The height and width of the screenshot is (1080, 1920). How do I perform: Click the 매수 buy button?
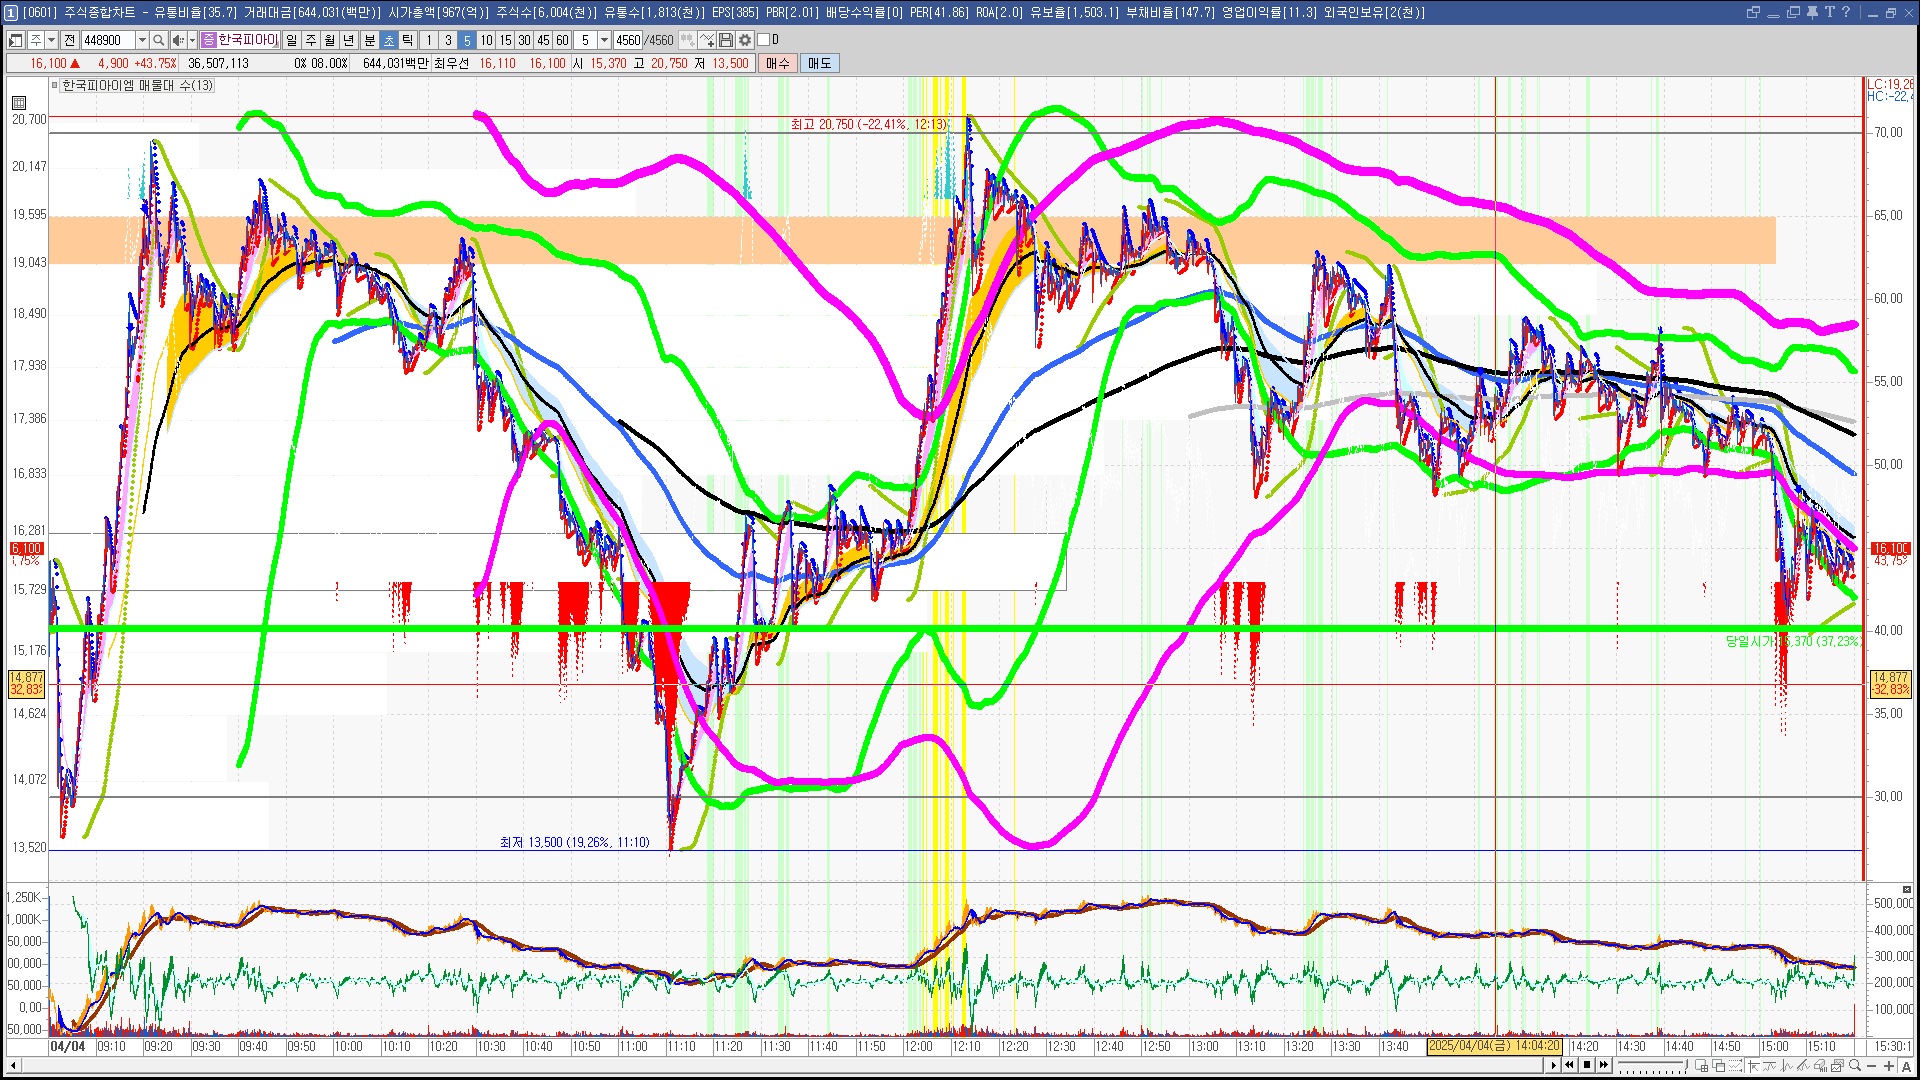pos(778,63)
